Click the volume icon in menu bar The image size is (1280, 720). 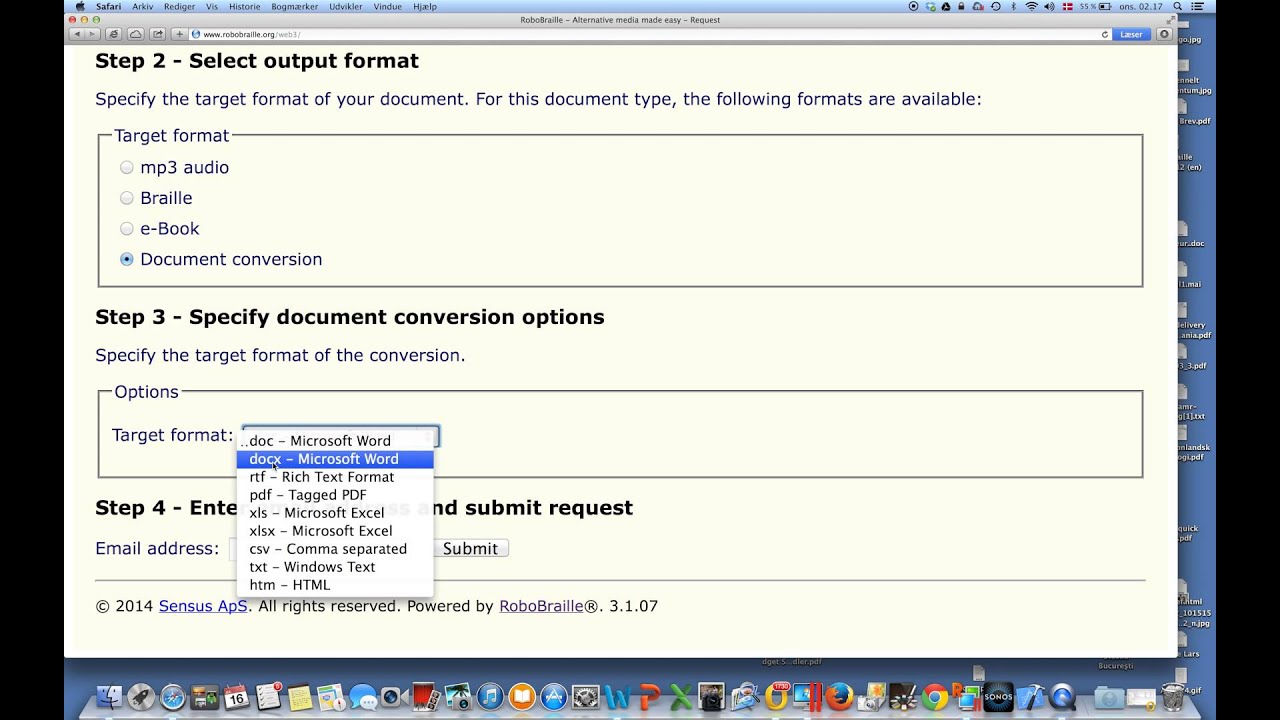pyautogui.click(x=1048, y=6)
